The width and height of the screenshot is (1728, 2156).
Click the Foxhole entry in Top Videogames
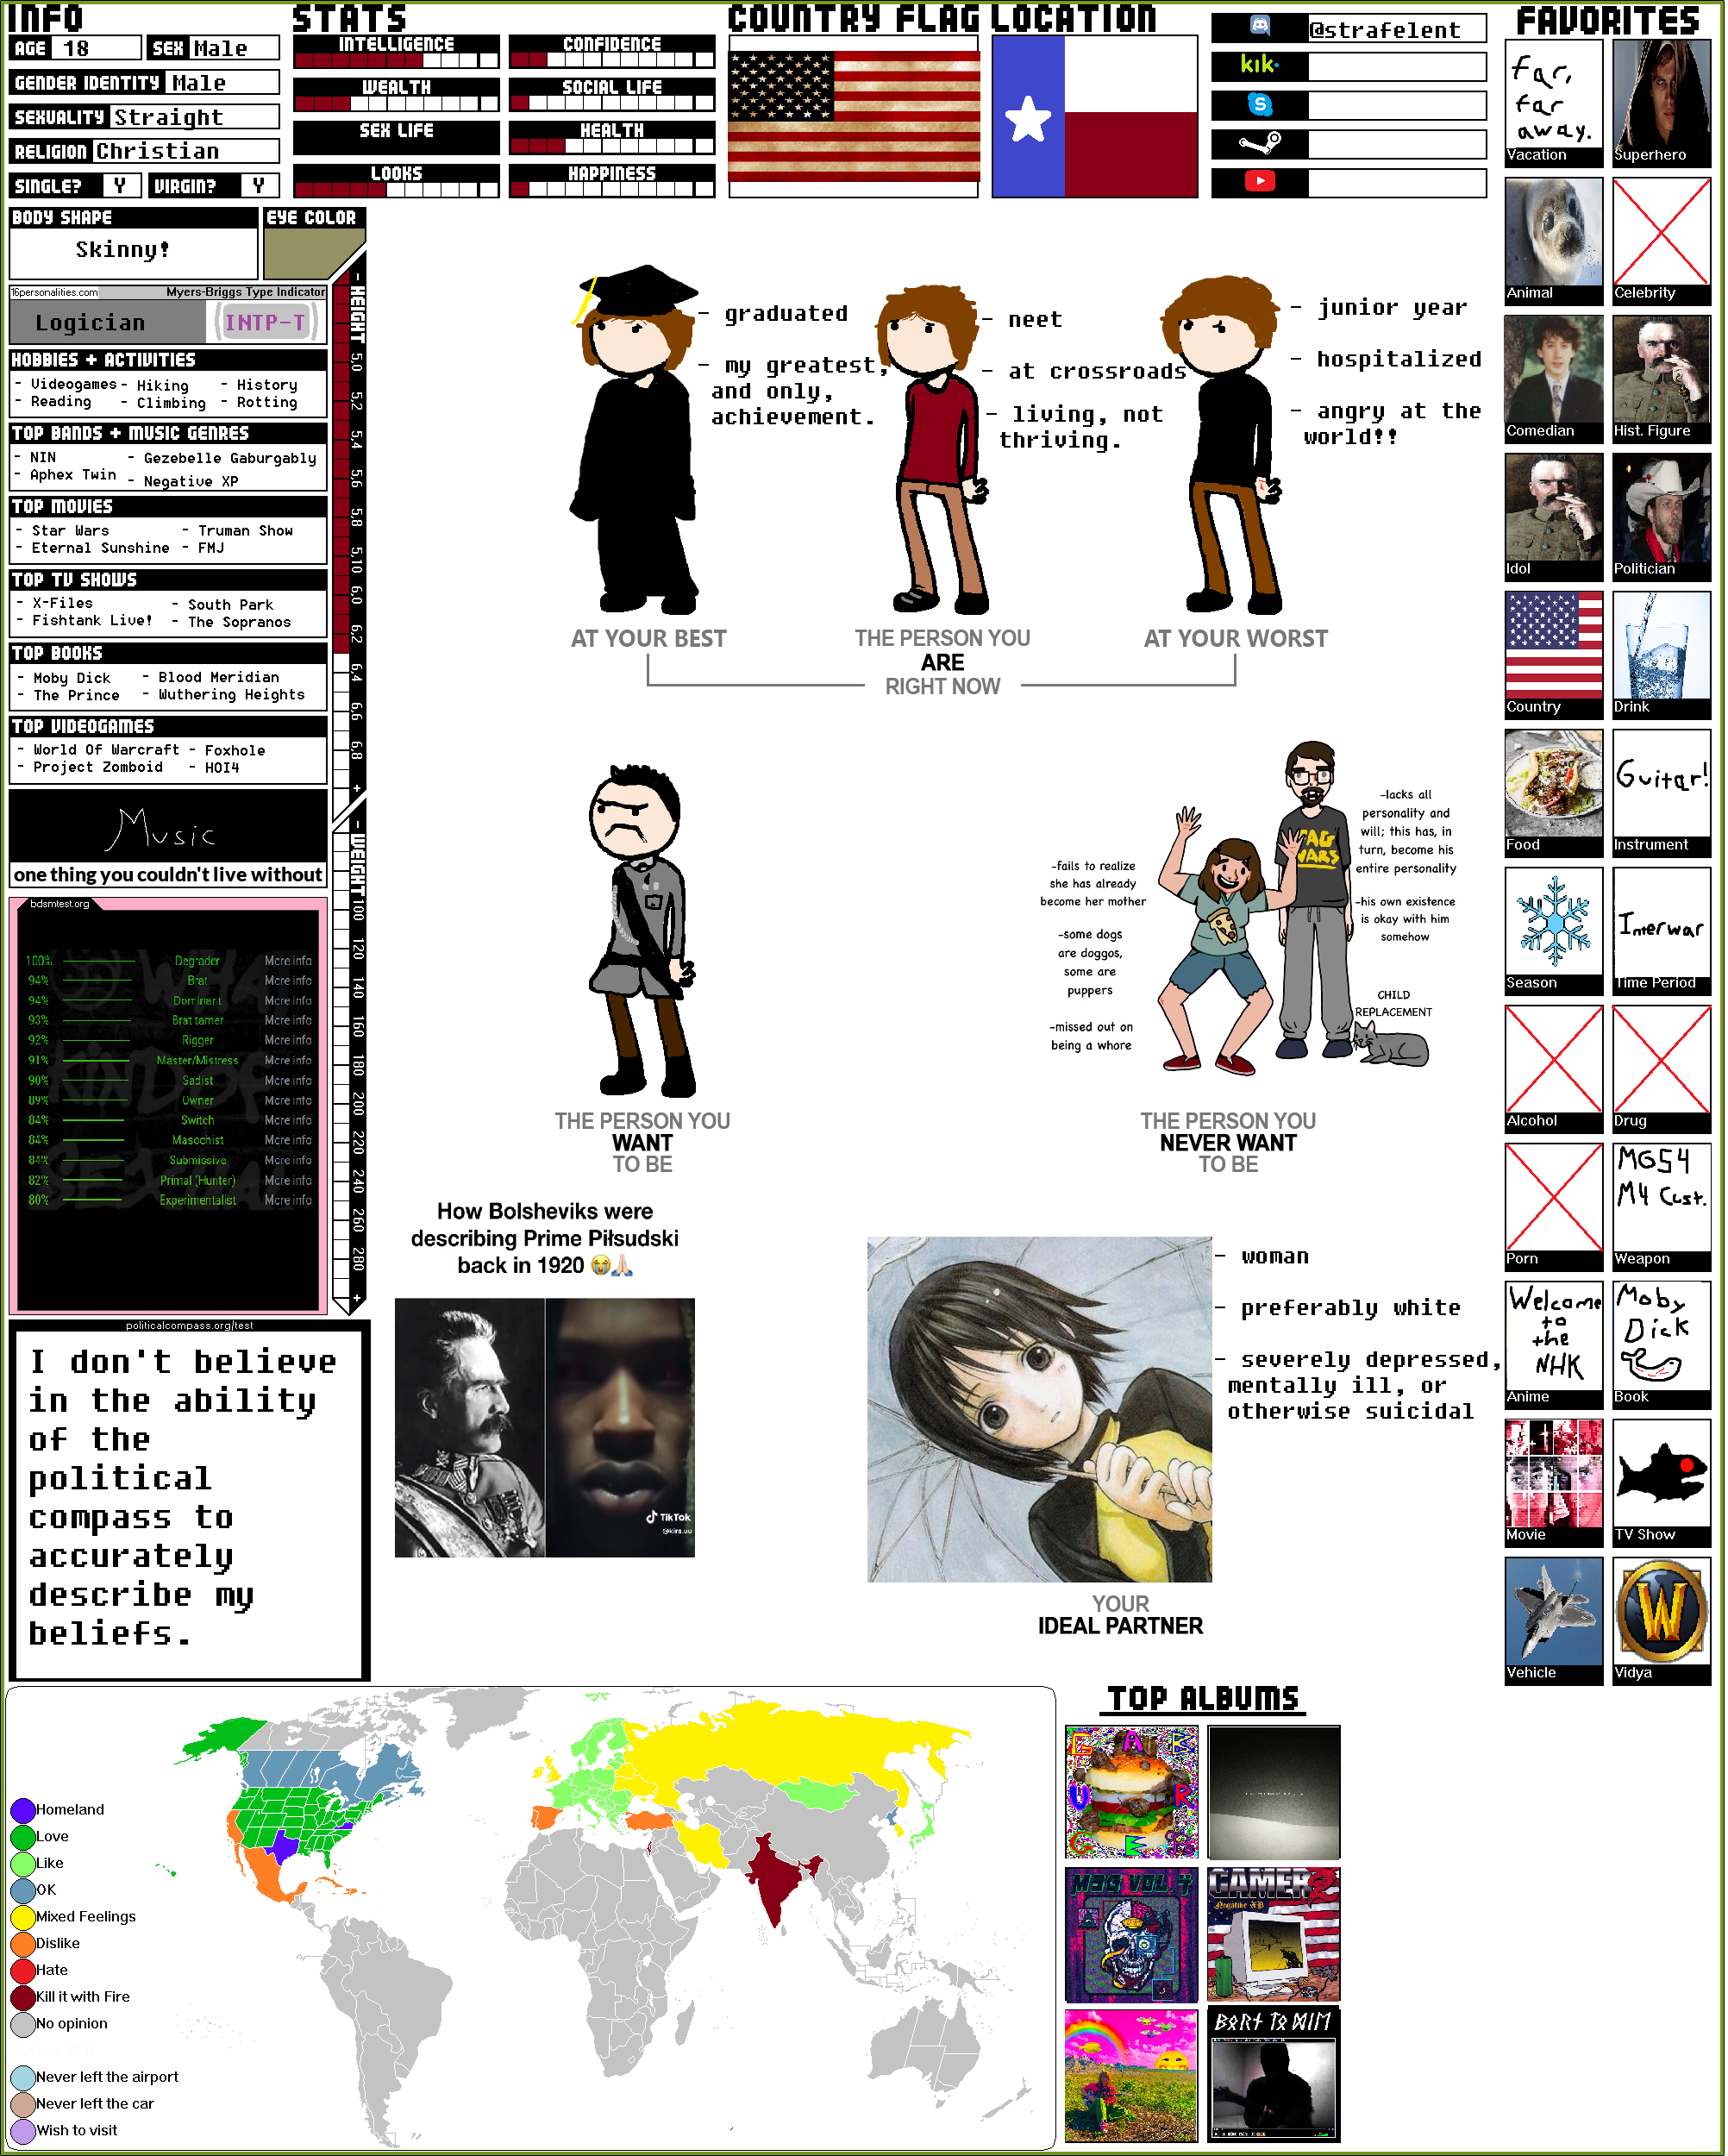[x=235, y=751]
